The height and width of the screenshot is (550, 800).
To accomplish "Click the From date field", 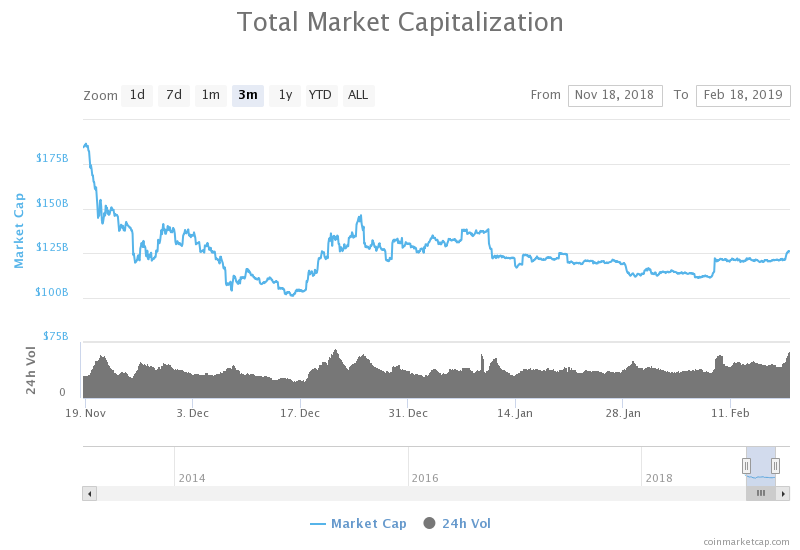I will point(615,95).
